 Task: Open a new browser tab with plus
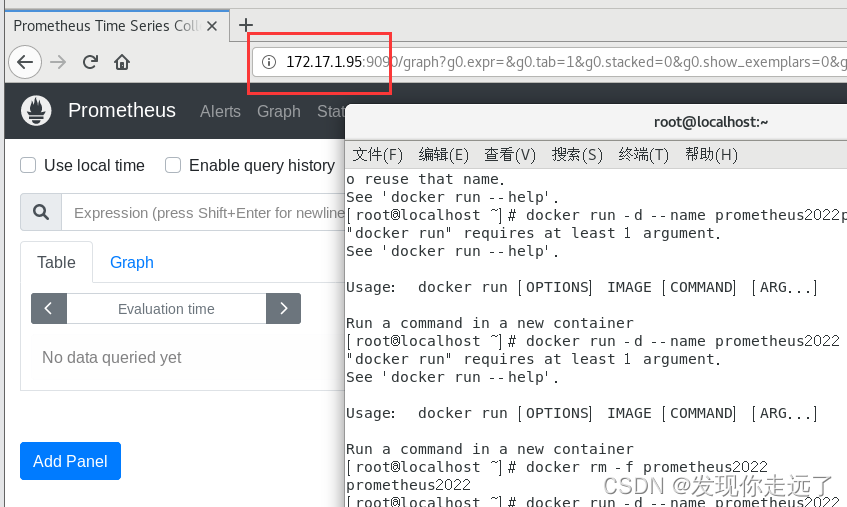[246, 25]
